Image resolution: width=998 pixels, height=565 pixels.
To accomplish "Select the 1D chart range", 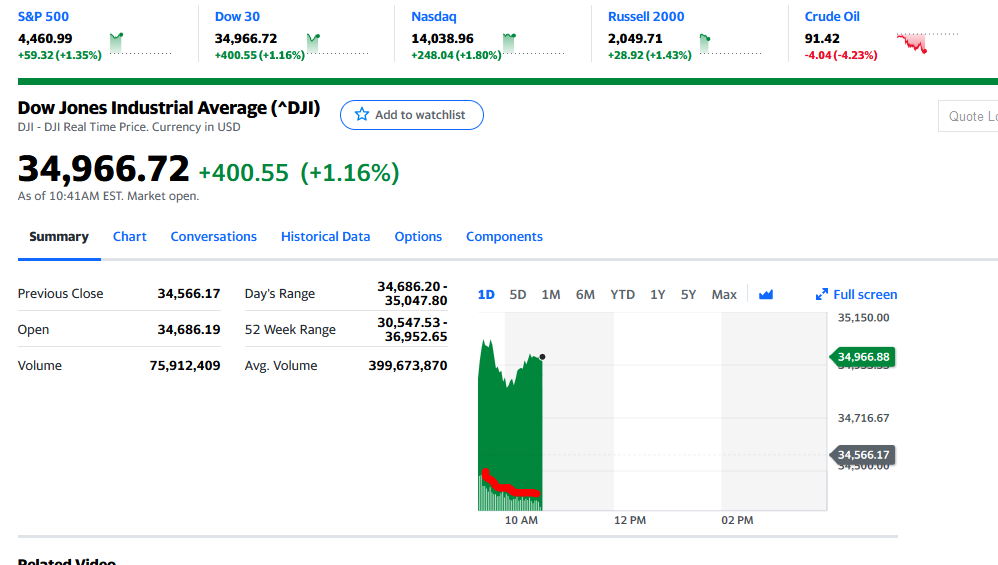I will pyautogui.click(x=486, y=295).
